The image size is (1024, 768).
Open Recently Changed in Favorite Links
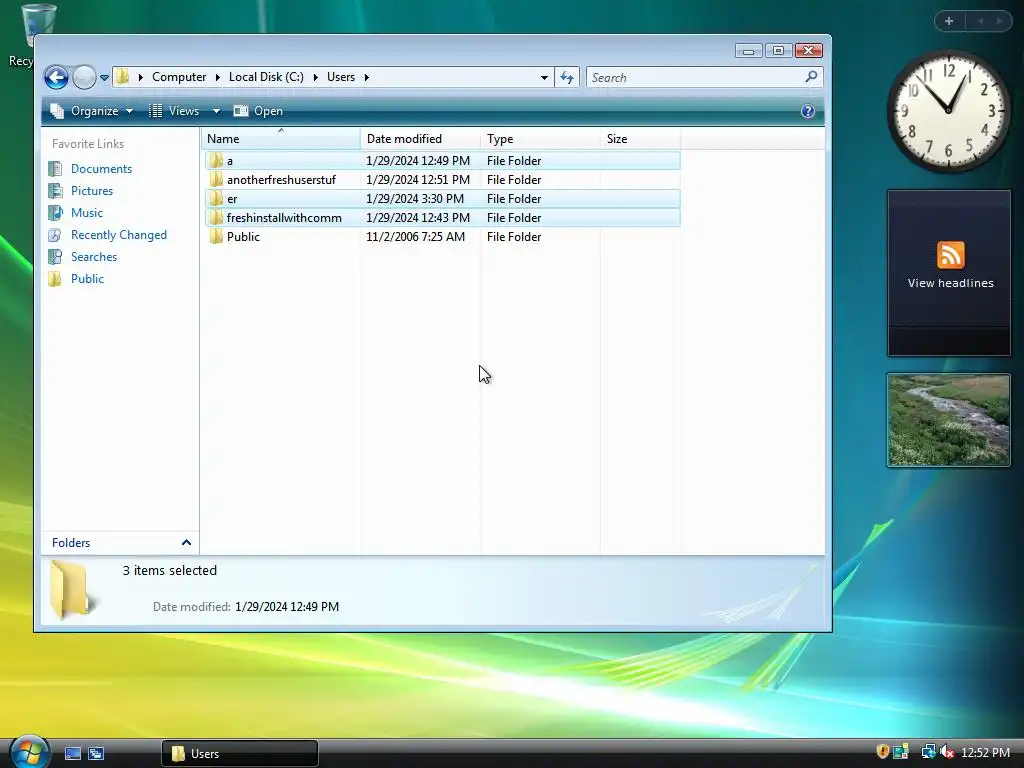[x=119, y=234]
